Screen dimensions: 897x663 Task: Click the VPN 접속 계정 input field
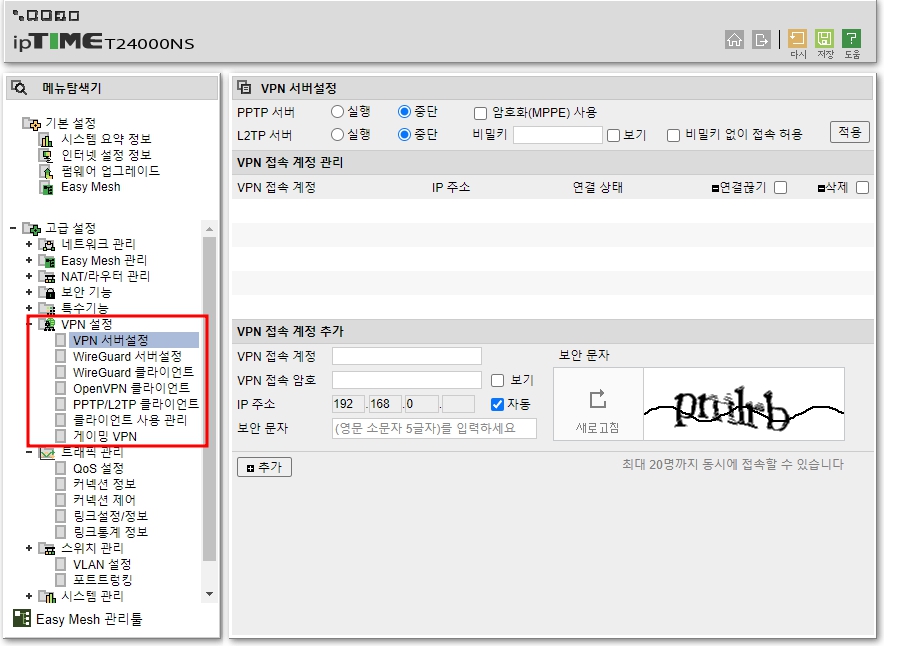(x=405, y=355)
